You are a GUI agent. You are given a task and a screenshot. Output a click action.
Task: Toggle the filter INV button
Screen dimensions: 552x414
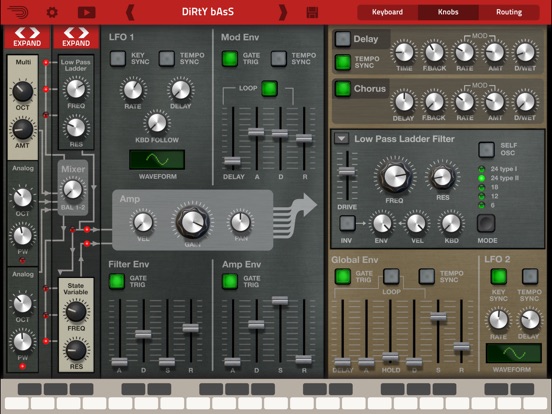tap(347, 223)
